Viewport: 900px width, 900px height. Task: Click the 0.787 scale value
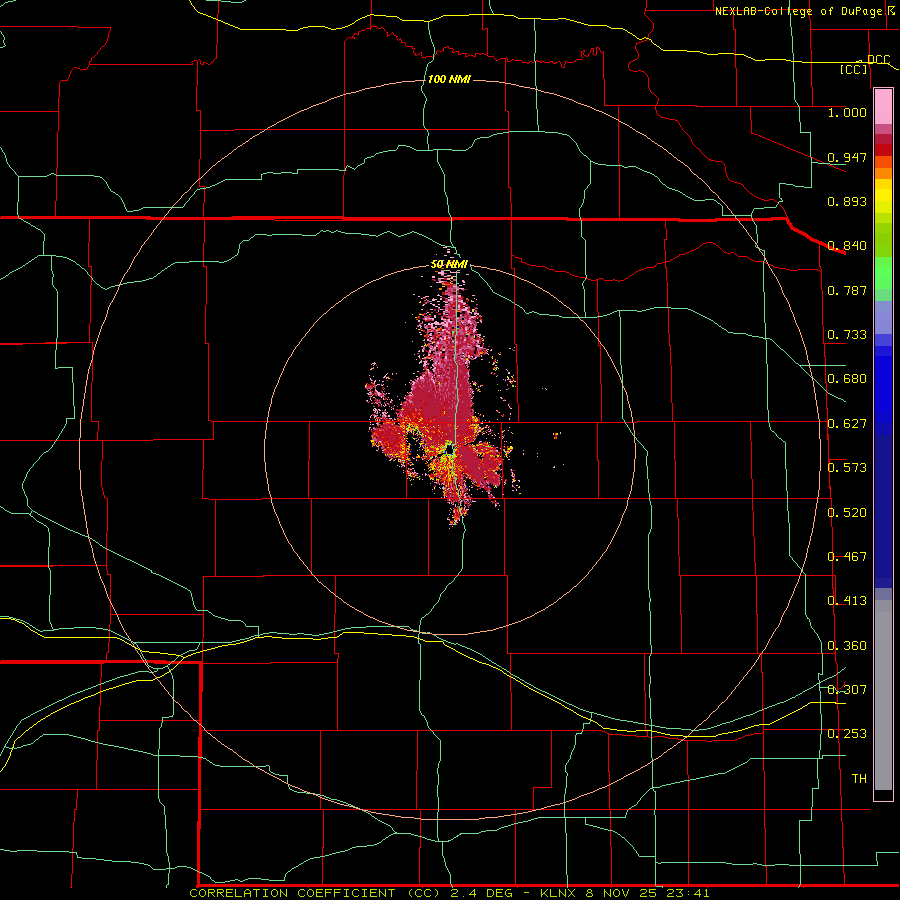(x=847, y=290)
